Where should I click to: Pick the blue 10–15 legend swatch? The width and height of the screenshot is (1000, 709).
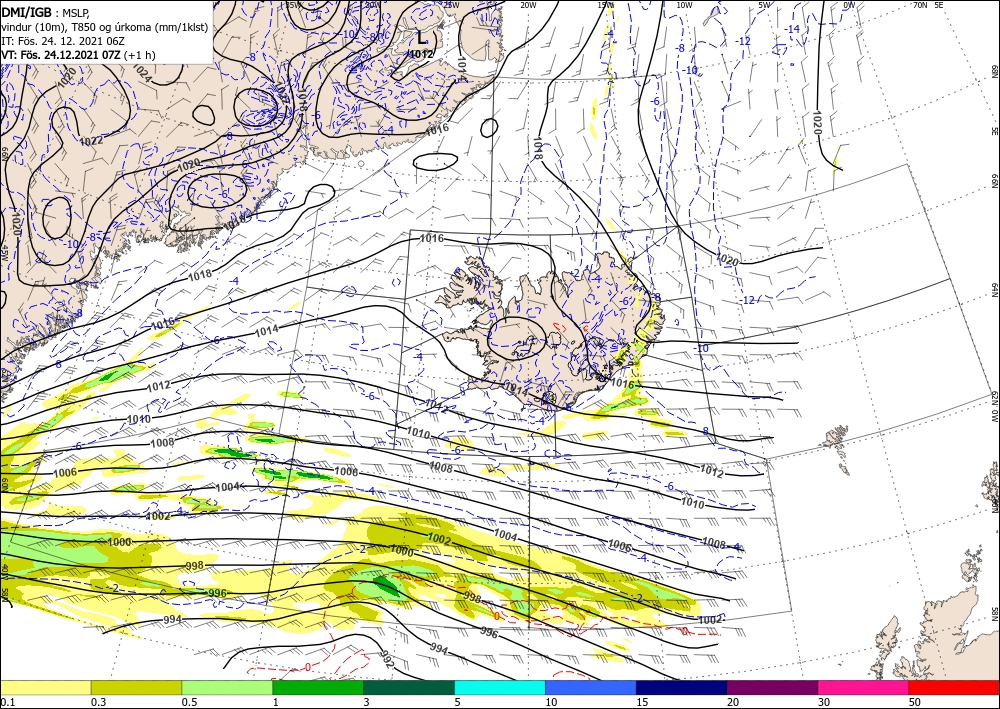click(x=591, y=687)
